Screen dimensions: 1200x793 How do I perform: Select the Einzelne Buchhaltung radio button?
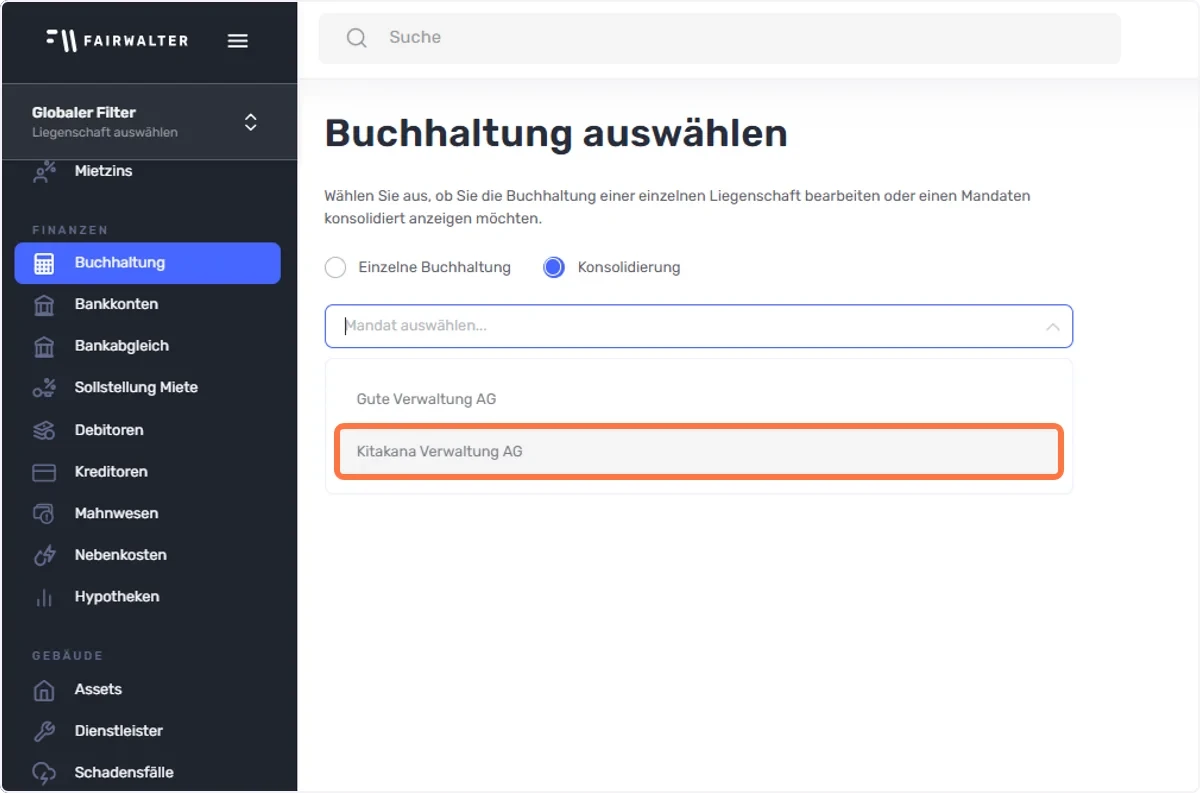click(336, 268)
